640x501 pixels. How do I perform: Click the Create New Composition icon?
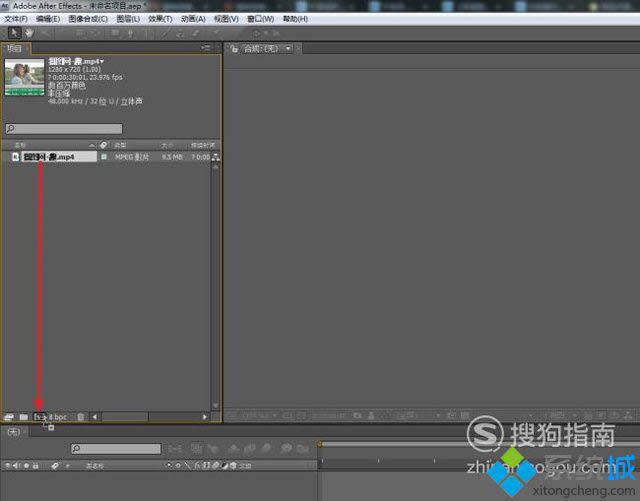(x=40, y=417)
